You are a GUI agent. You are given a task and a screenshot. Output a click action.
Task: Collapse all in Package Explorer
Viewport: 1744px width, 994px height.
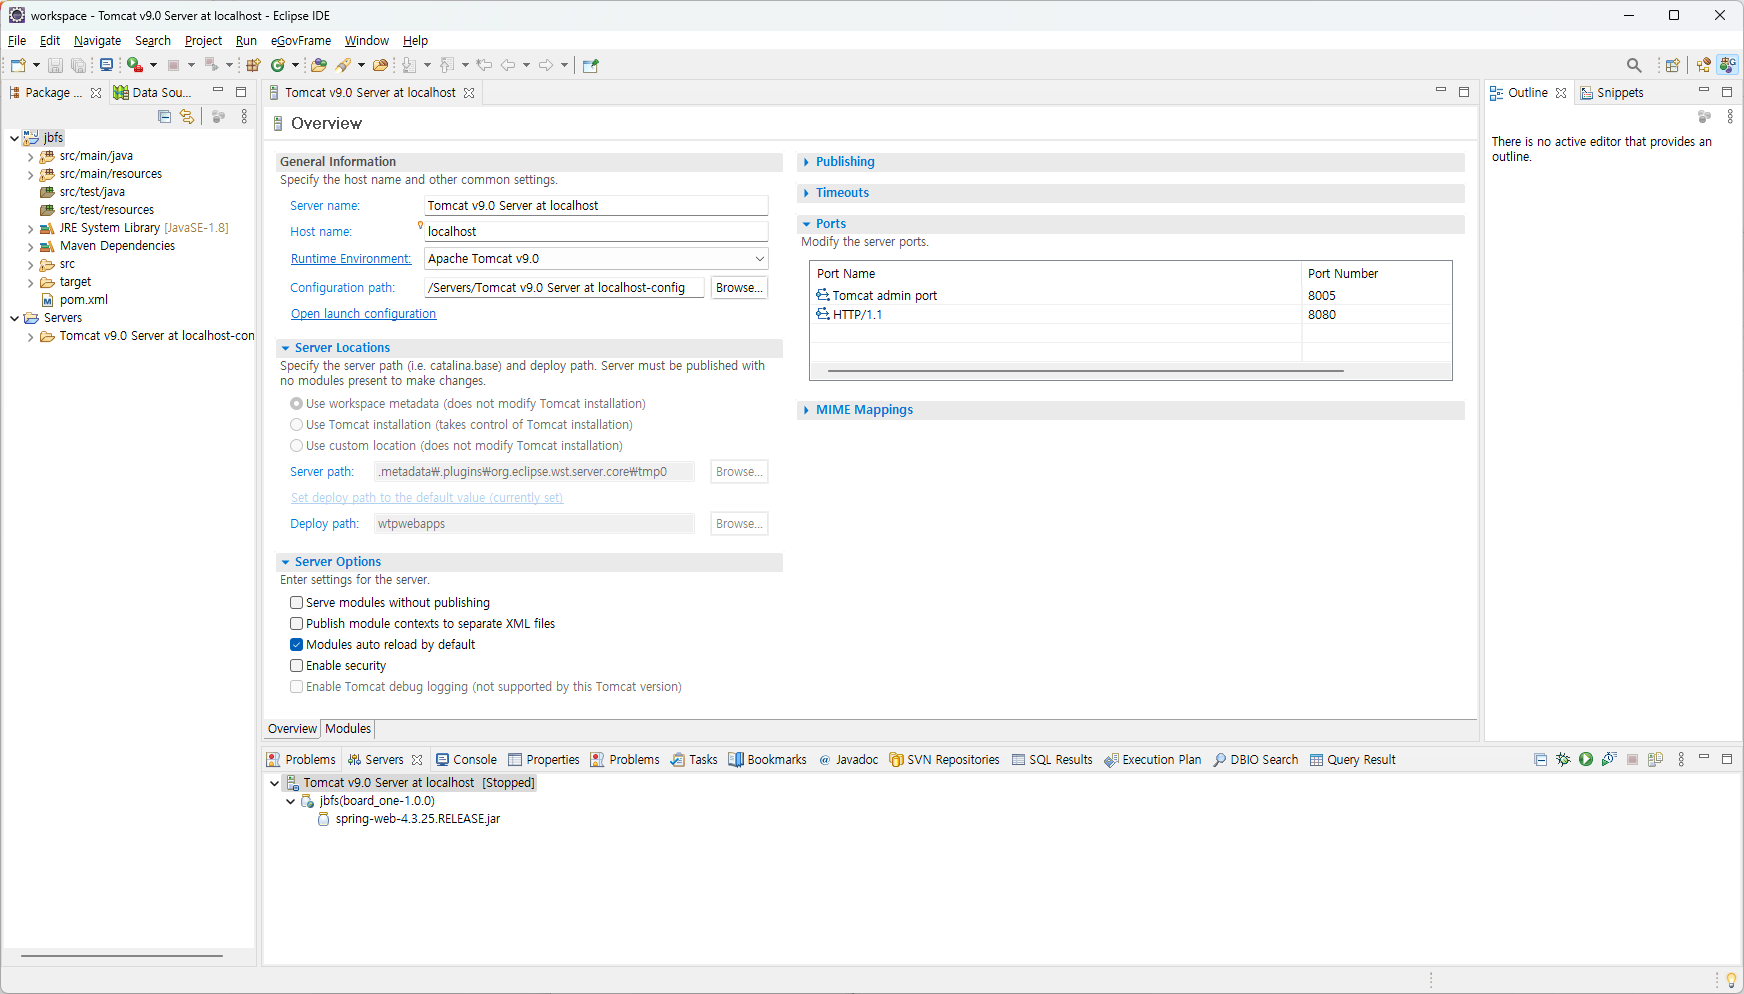165,117
